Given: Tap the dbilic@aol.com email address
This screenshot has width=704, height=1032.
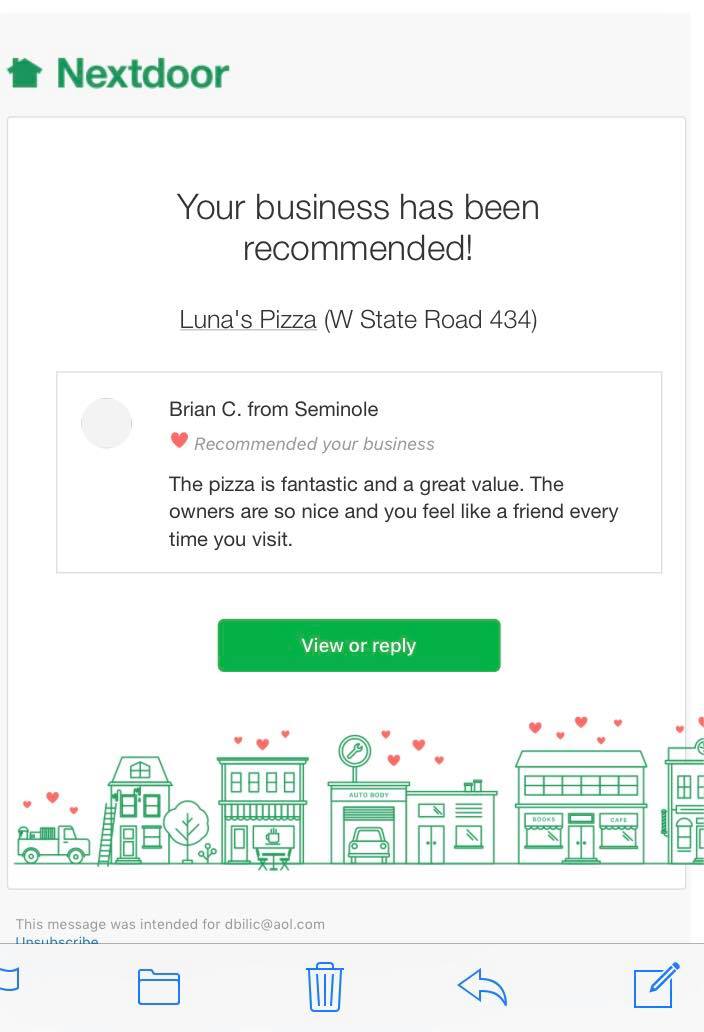Looking at the screenshot, I should pos(275,924).
